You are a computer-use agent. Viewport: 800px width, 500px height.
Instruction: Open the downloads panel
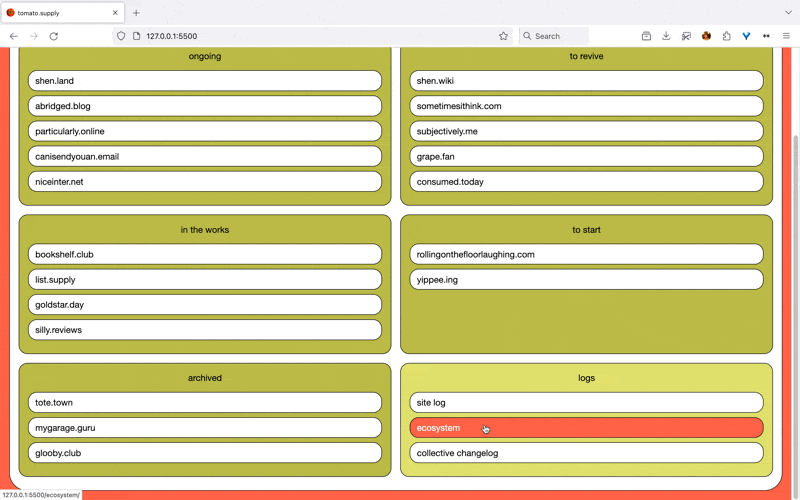666,36
